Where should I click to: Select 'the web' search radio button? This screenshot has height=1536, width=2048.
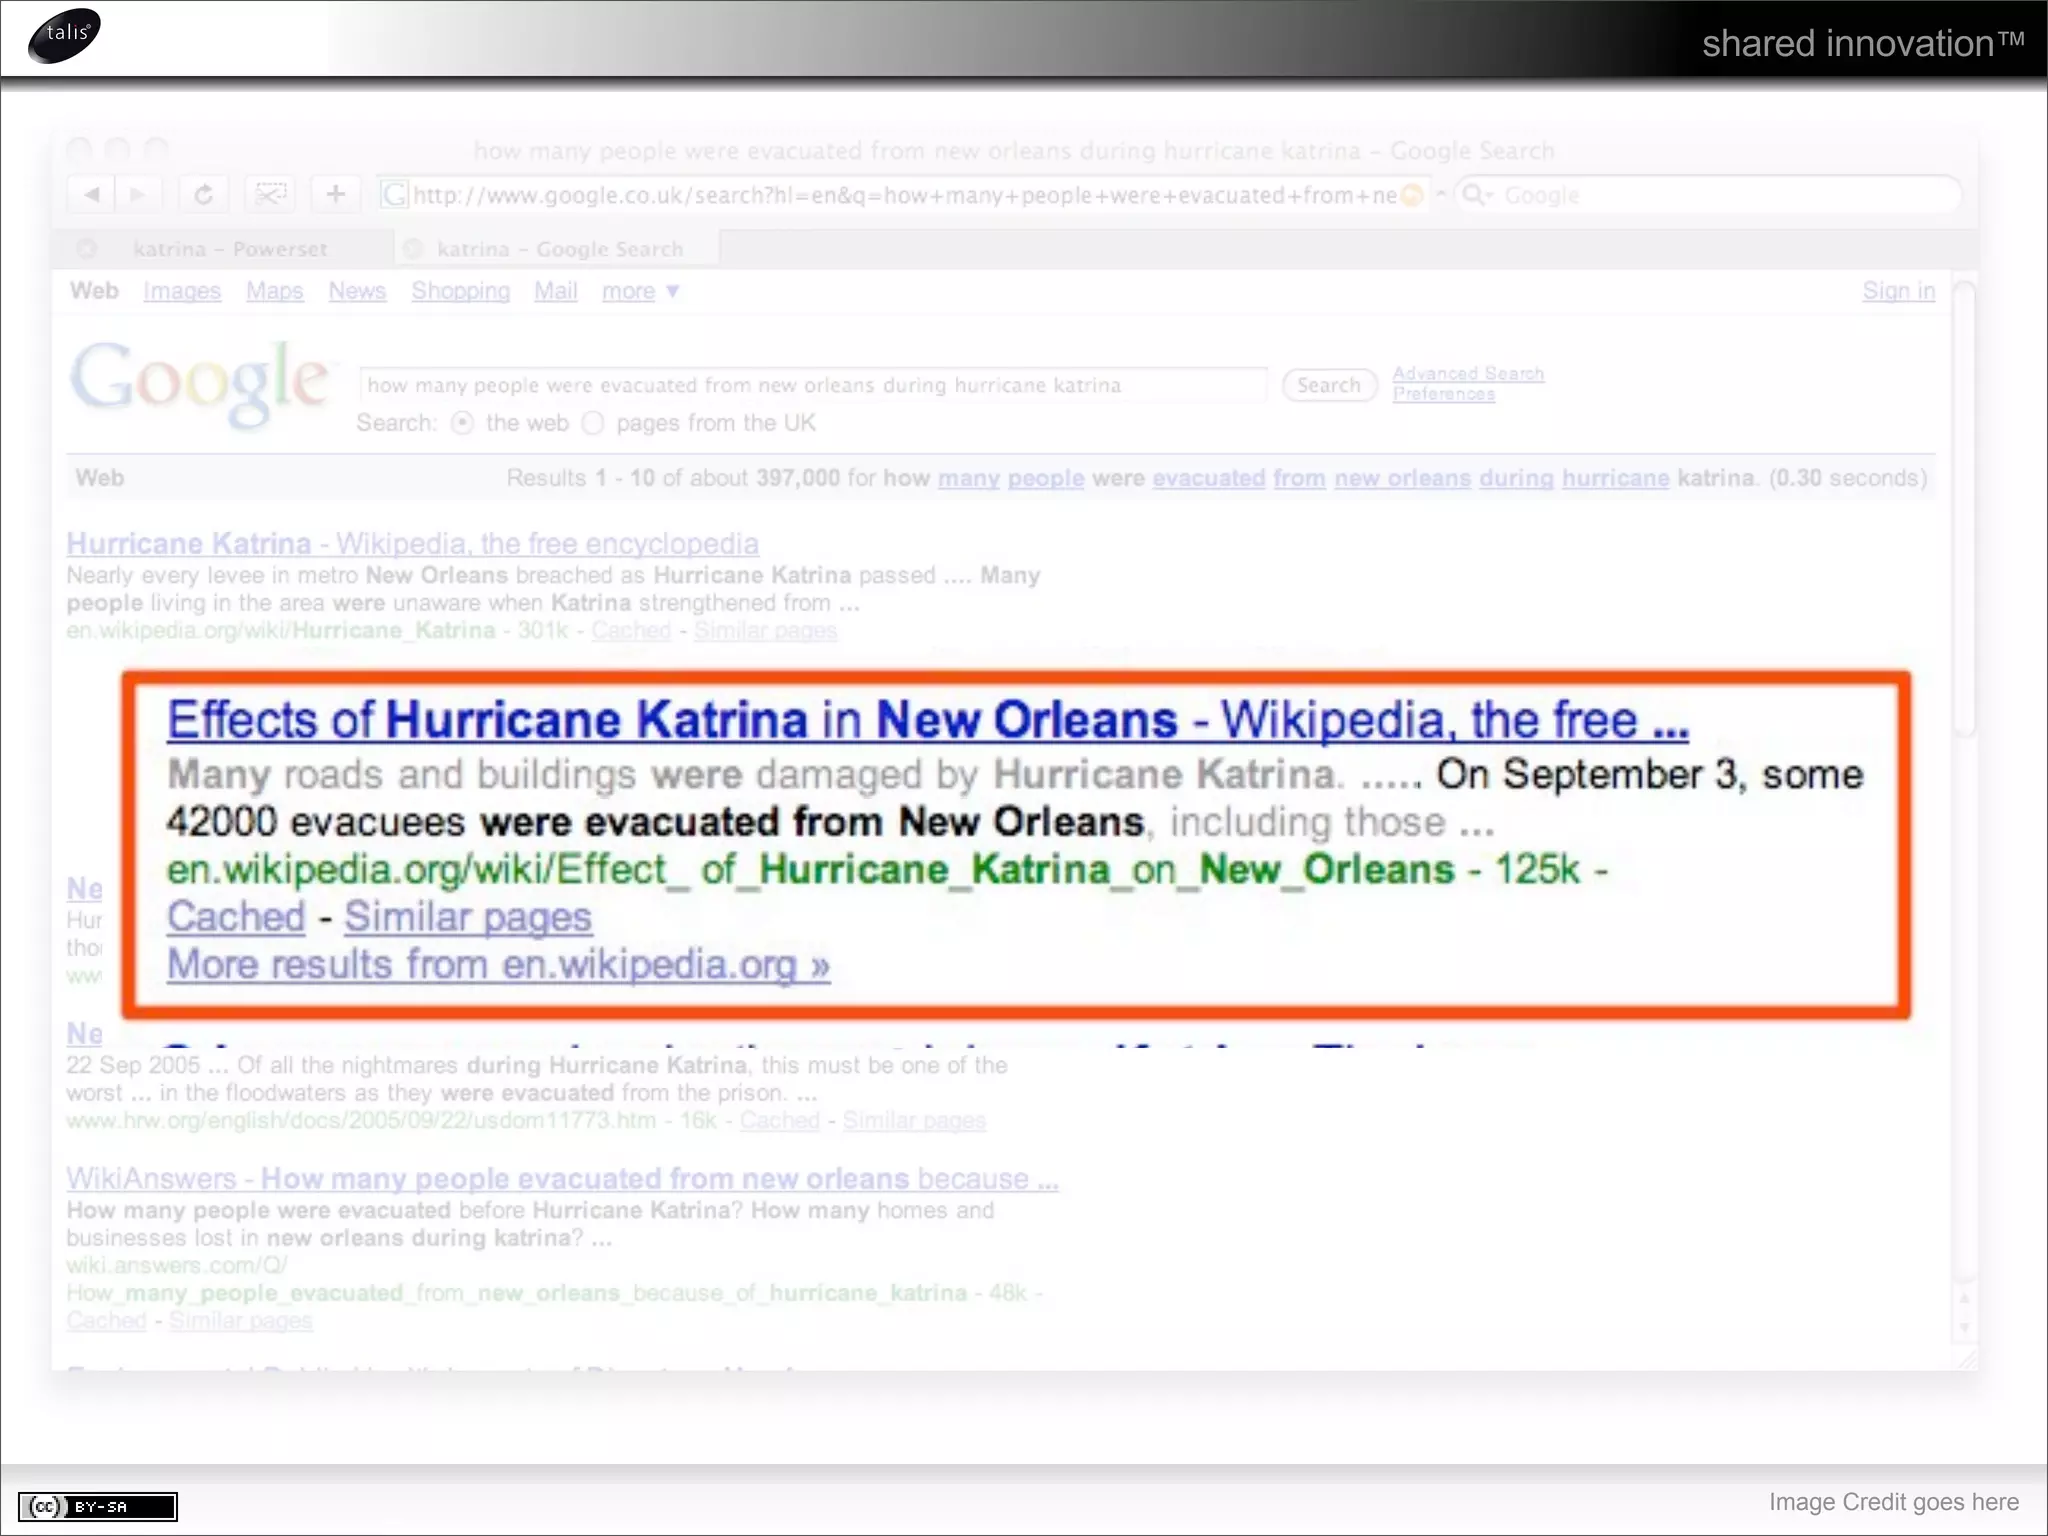pyautogui.click(x=462, y=423)
